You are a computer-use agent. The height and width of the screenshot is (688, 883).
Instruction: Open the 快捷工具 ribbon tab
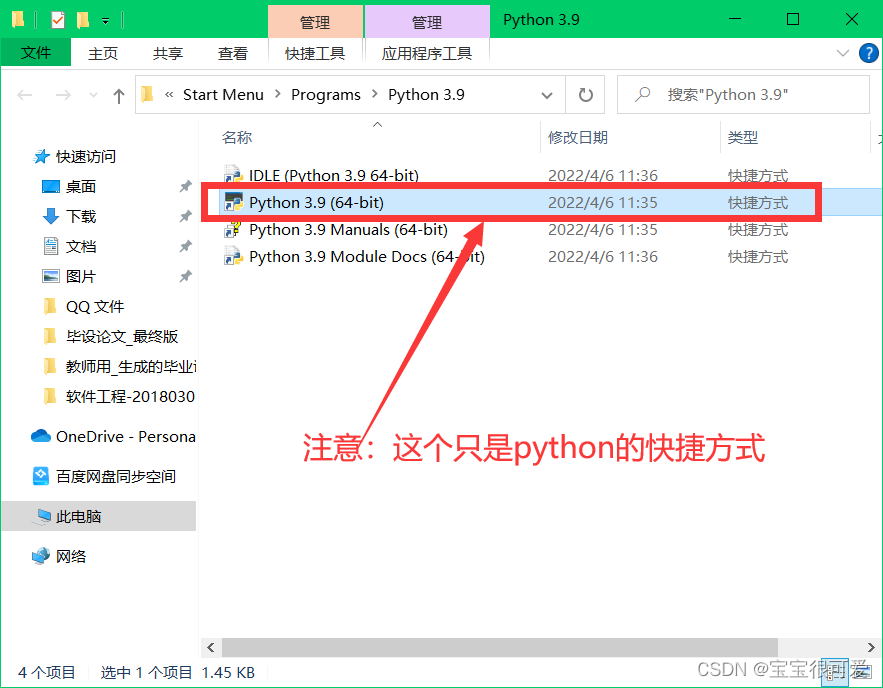click(x=315, y=53)
